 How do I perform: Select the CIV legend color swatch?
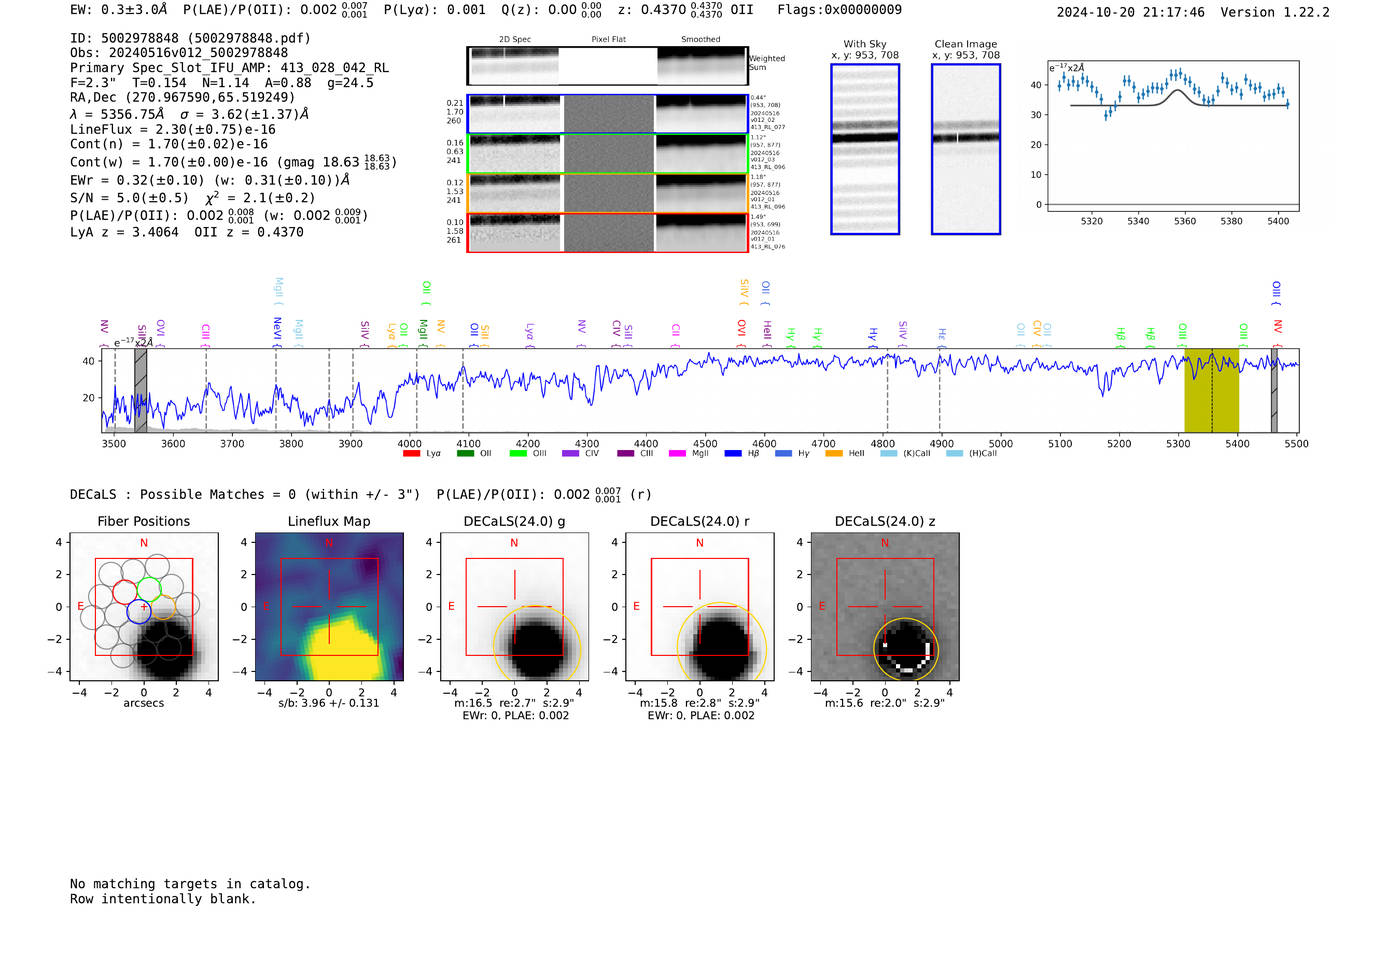coord(570,454)
